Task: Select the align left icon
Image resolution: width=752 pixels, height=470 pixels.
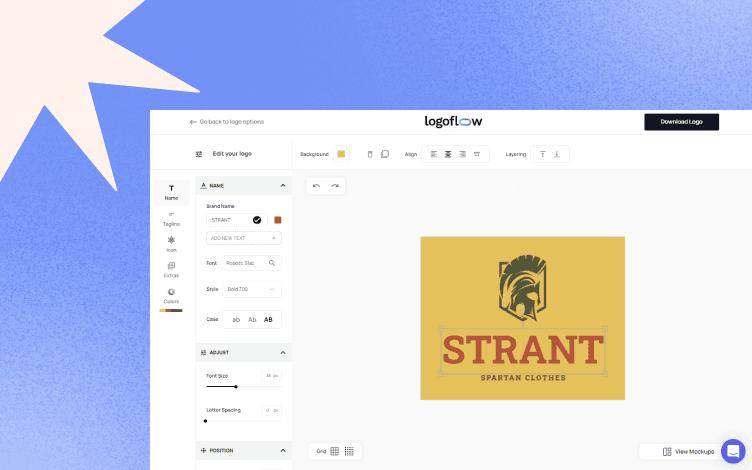Action: tap(434, 154)
